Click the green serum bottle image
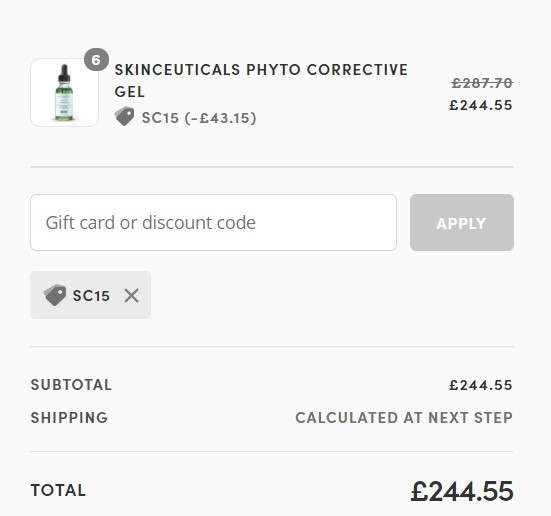Image resolution: width=551 pixels, height=516 pixels. click(x=64, y=93)
